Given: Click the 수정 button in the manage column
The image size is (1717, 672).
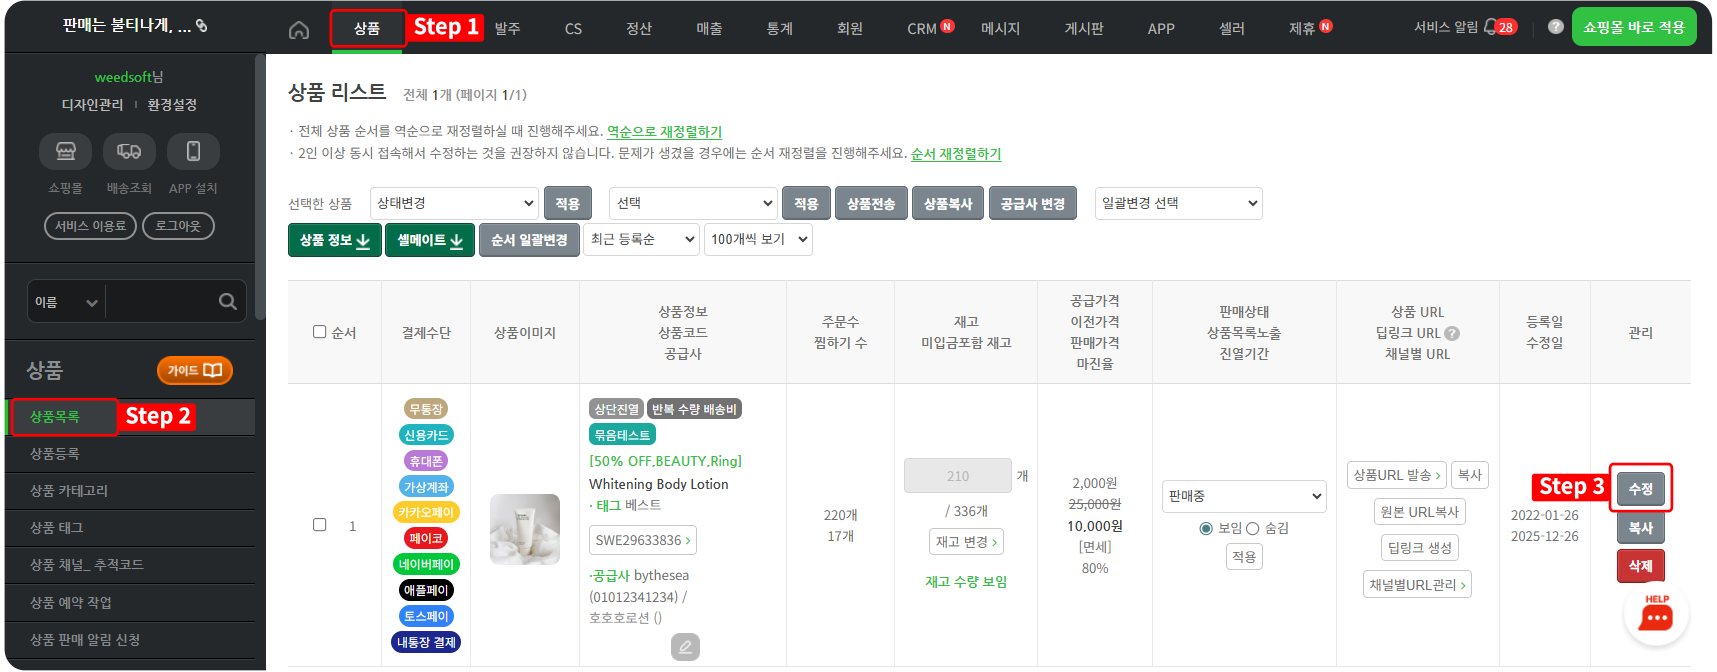Looking at the screenshot, I should [1641, 489].
